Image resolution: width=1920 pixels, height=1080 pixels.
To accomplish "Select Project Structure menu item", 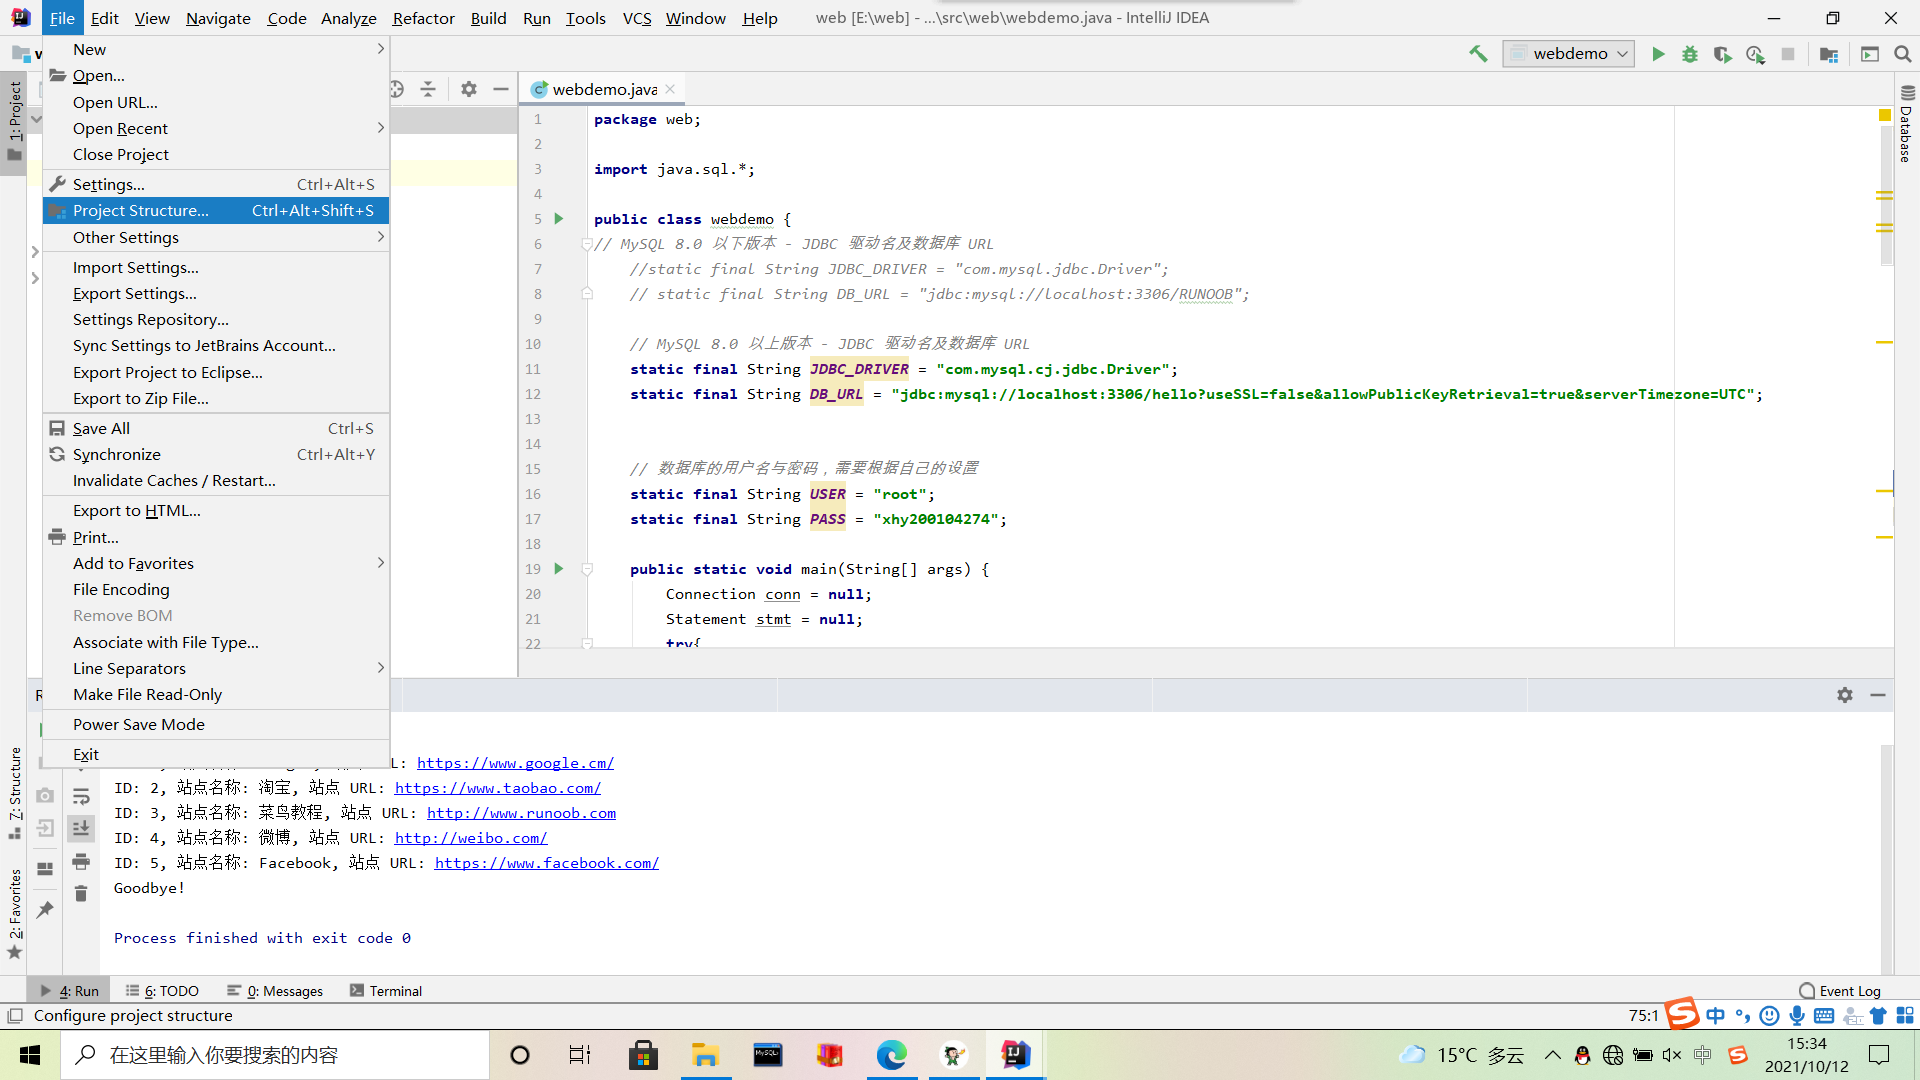I will click(216, 210).
